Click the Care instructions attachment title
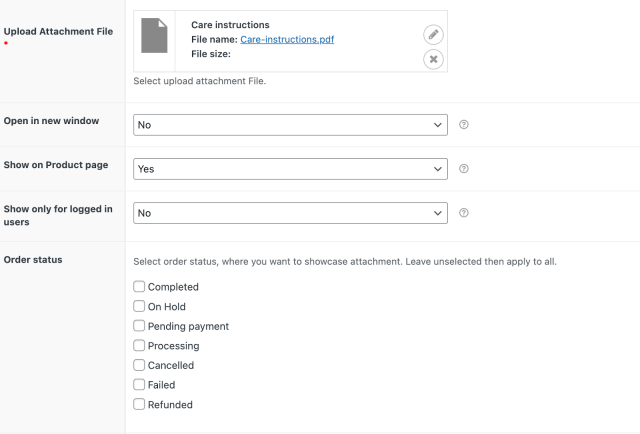This screenshot has height=434, width=640. point(230,24)
